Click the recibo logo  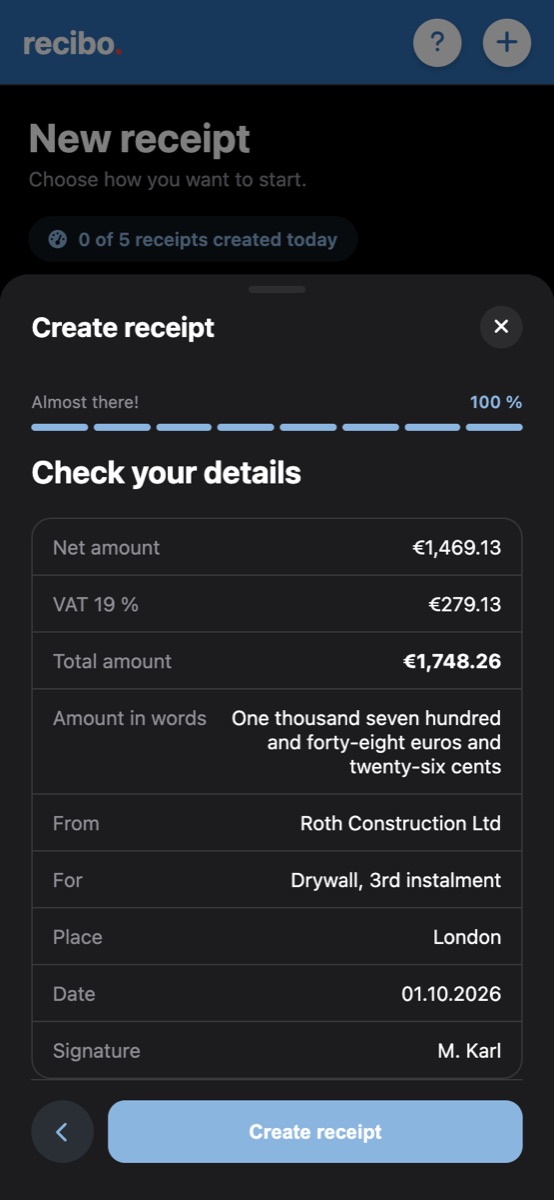73,43
